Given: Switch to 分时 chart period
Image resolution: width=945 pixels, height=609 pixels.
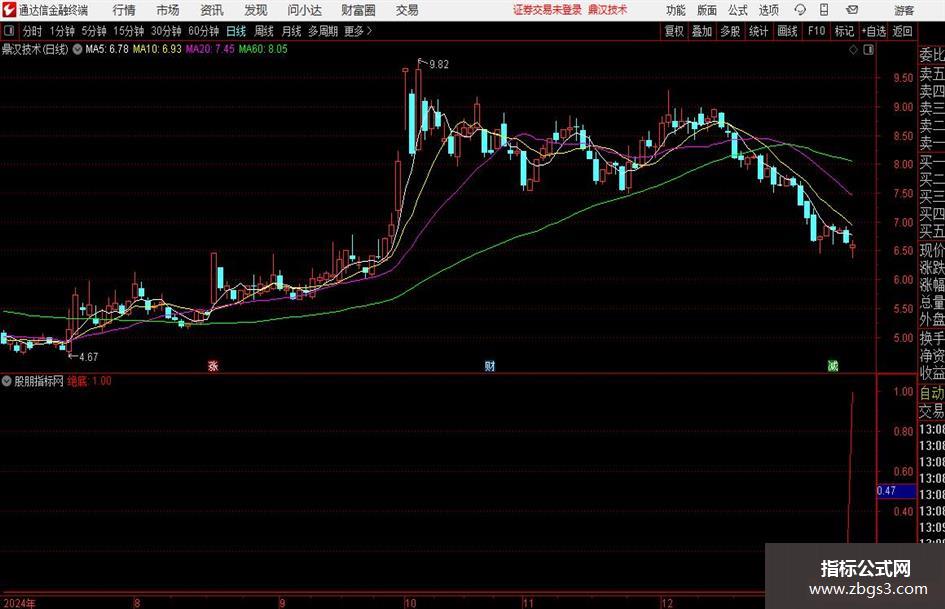Looking at the screenshot, I should pyautogui.click(x=32, y=31).
